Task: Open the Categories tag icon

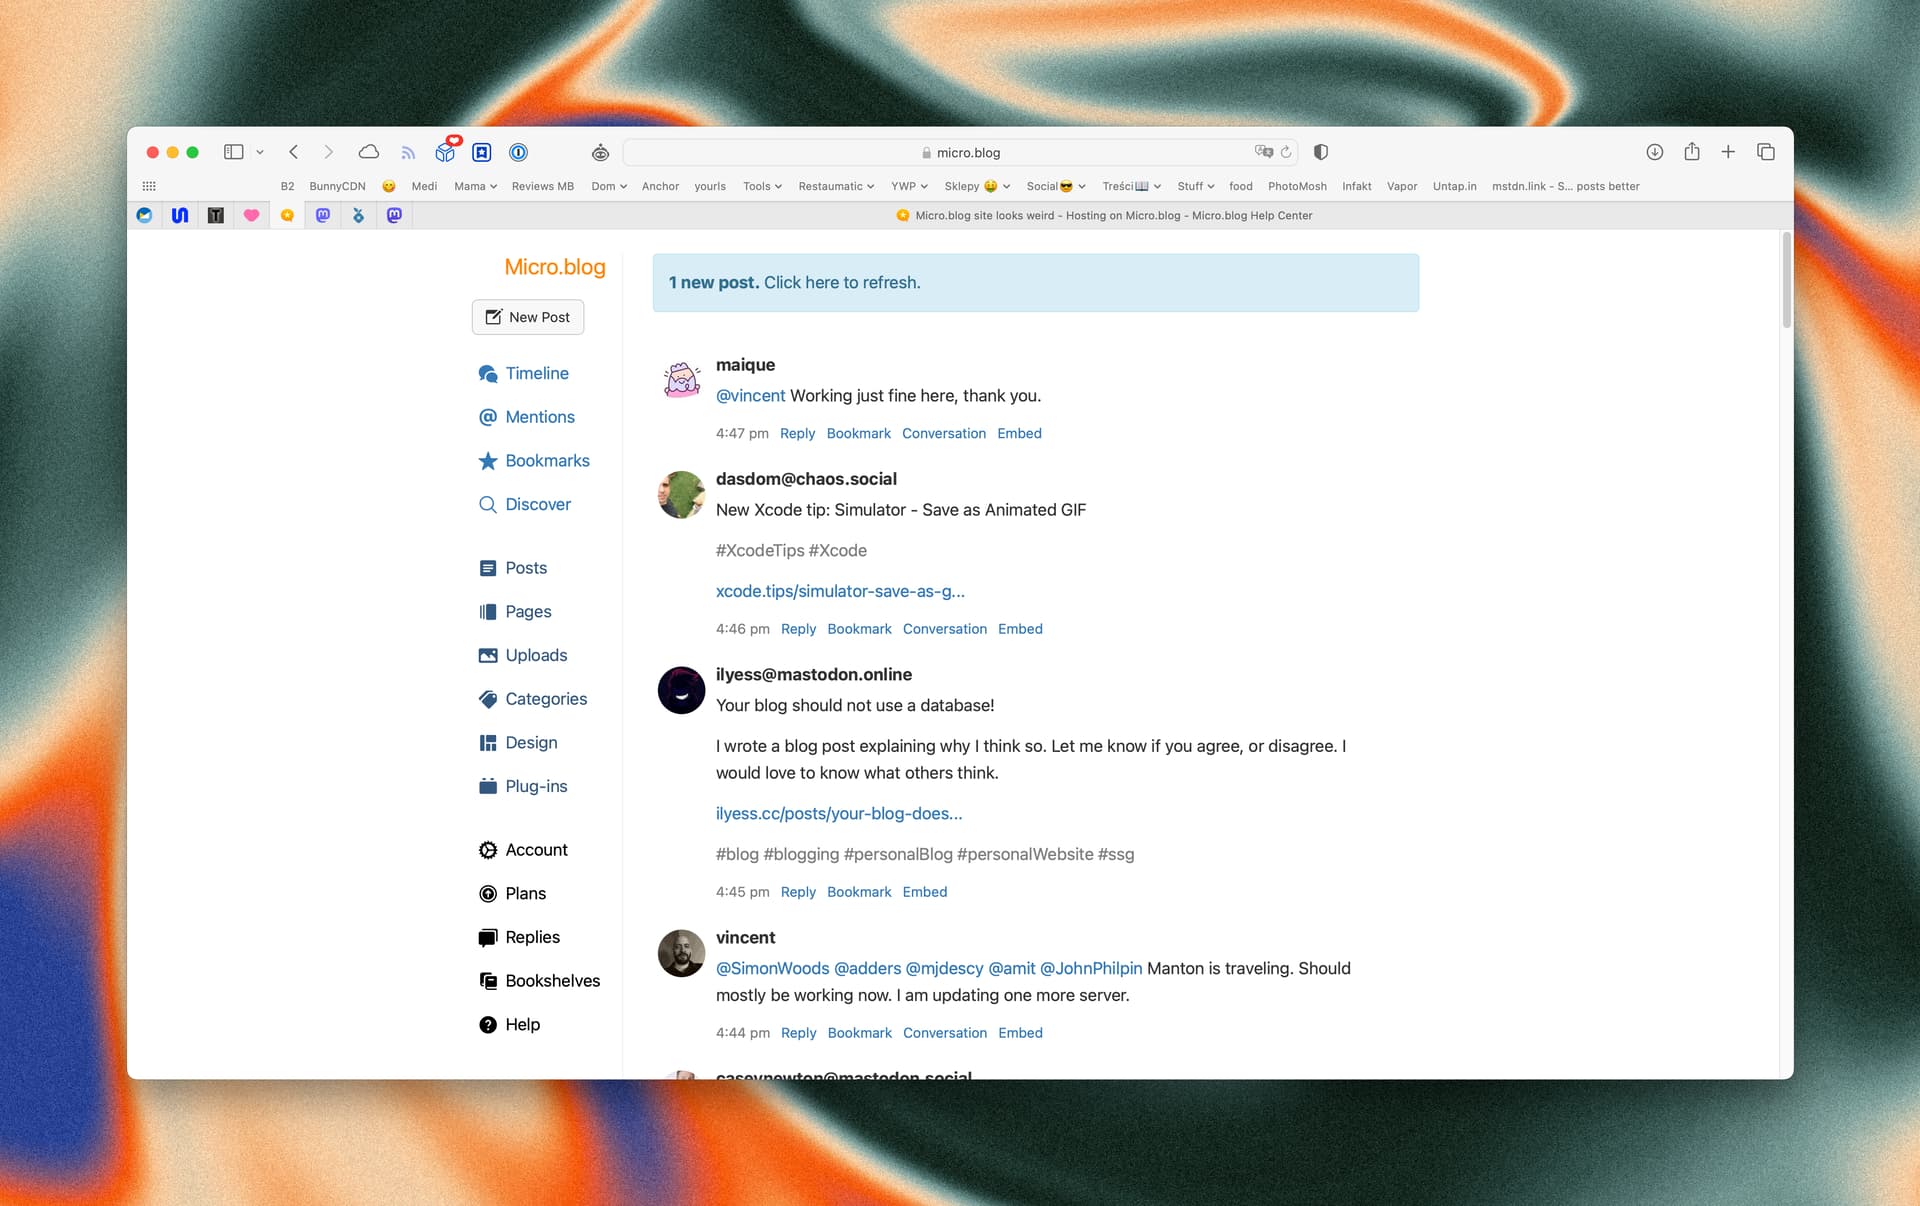Action: [x=488, y=699]
